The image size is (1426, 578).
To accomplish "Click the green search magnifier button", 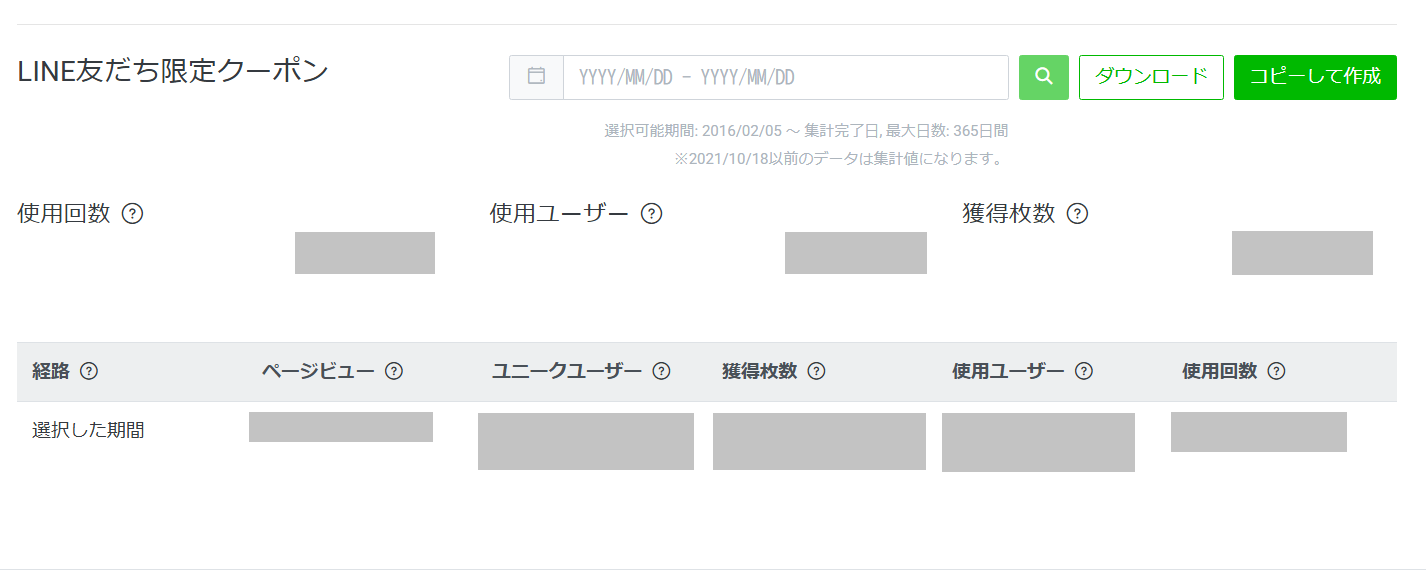I will 1043,77.
